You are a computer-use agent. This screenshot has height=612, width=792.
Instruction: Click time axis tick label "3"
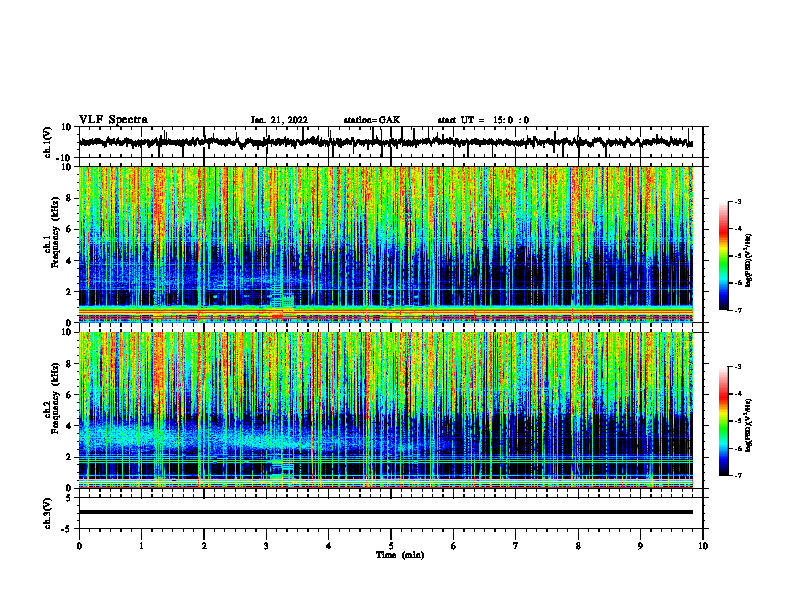click(x=266, y=546)
